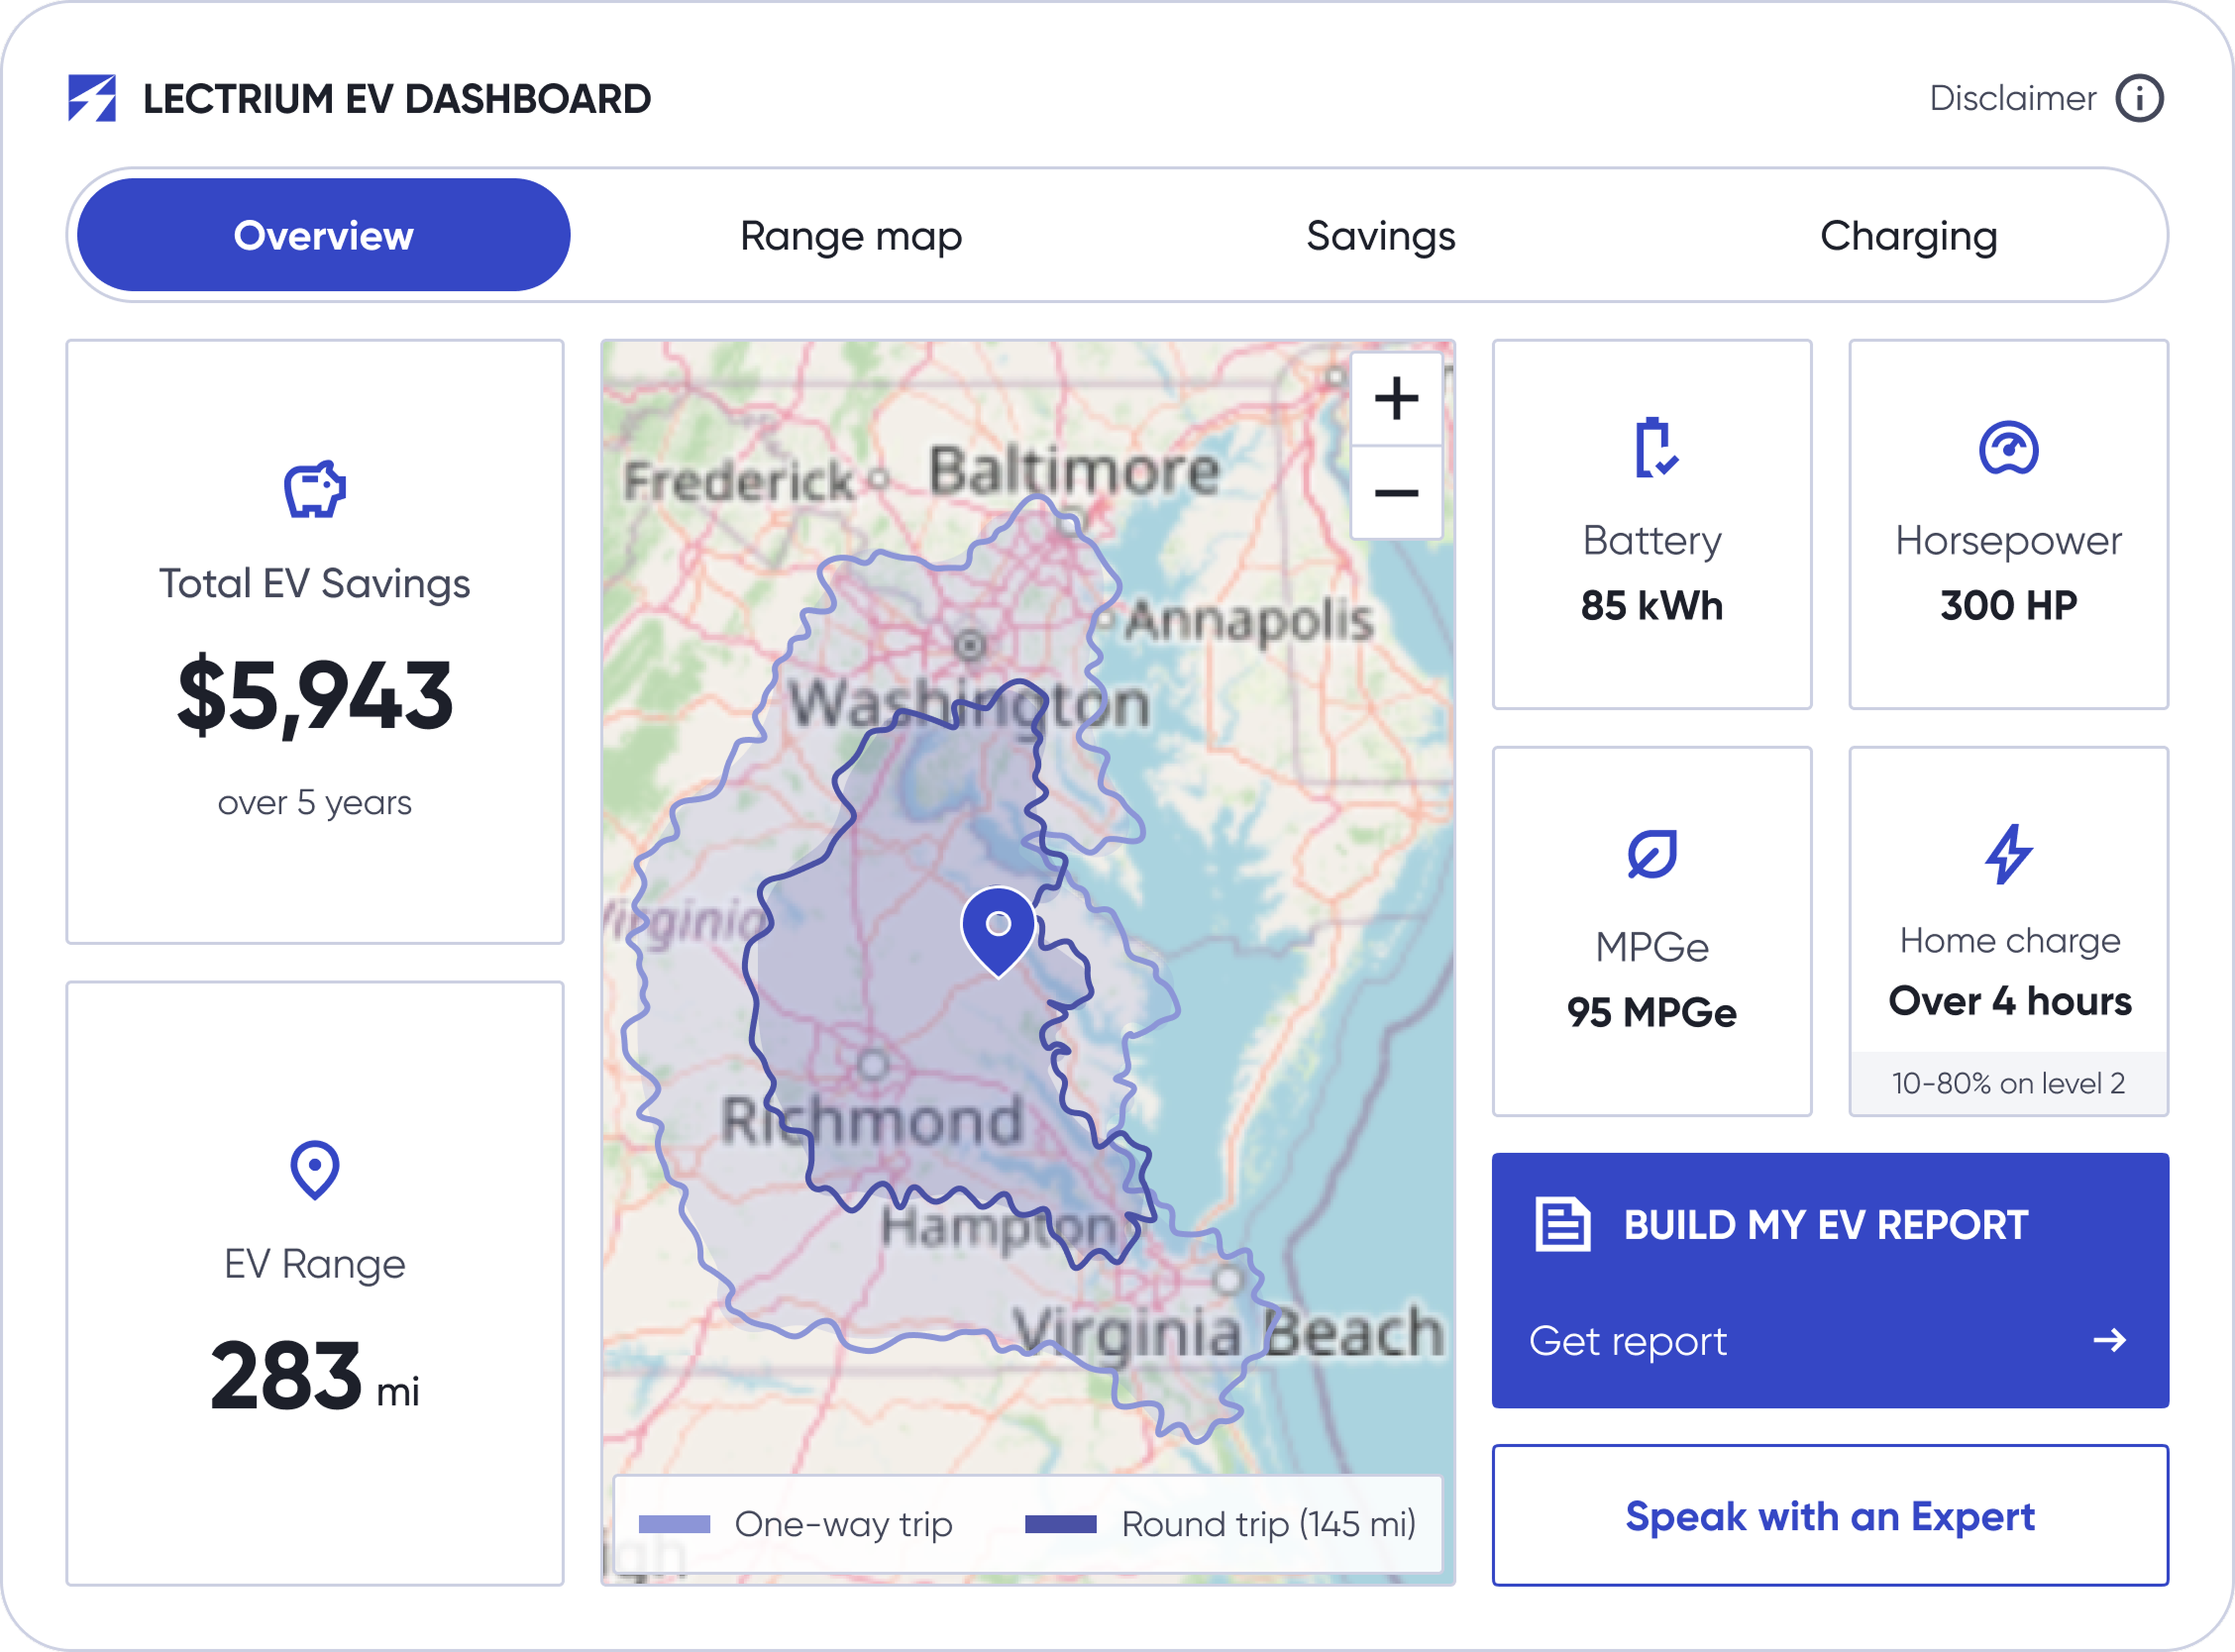Click the report document icon
Image resolution: width=2235 pixels, height=1652 pixels.
coord(1562,1224)
